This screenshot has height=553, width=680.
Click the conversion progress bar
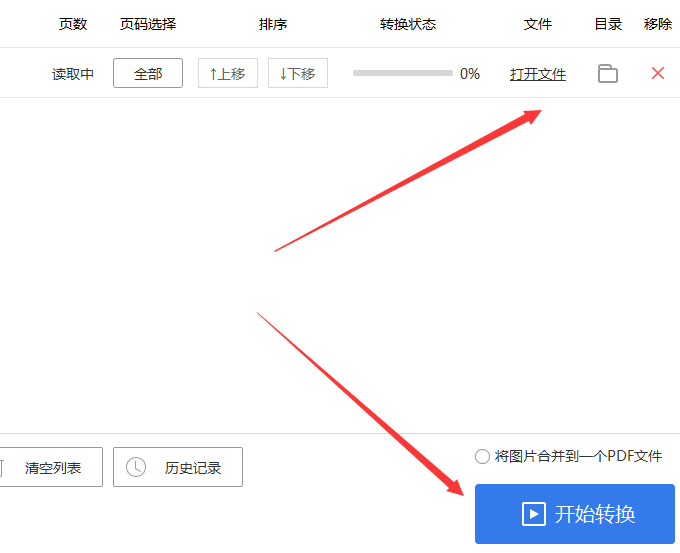[x=402, y=73]
